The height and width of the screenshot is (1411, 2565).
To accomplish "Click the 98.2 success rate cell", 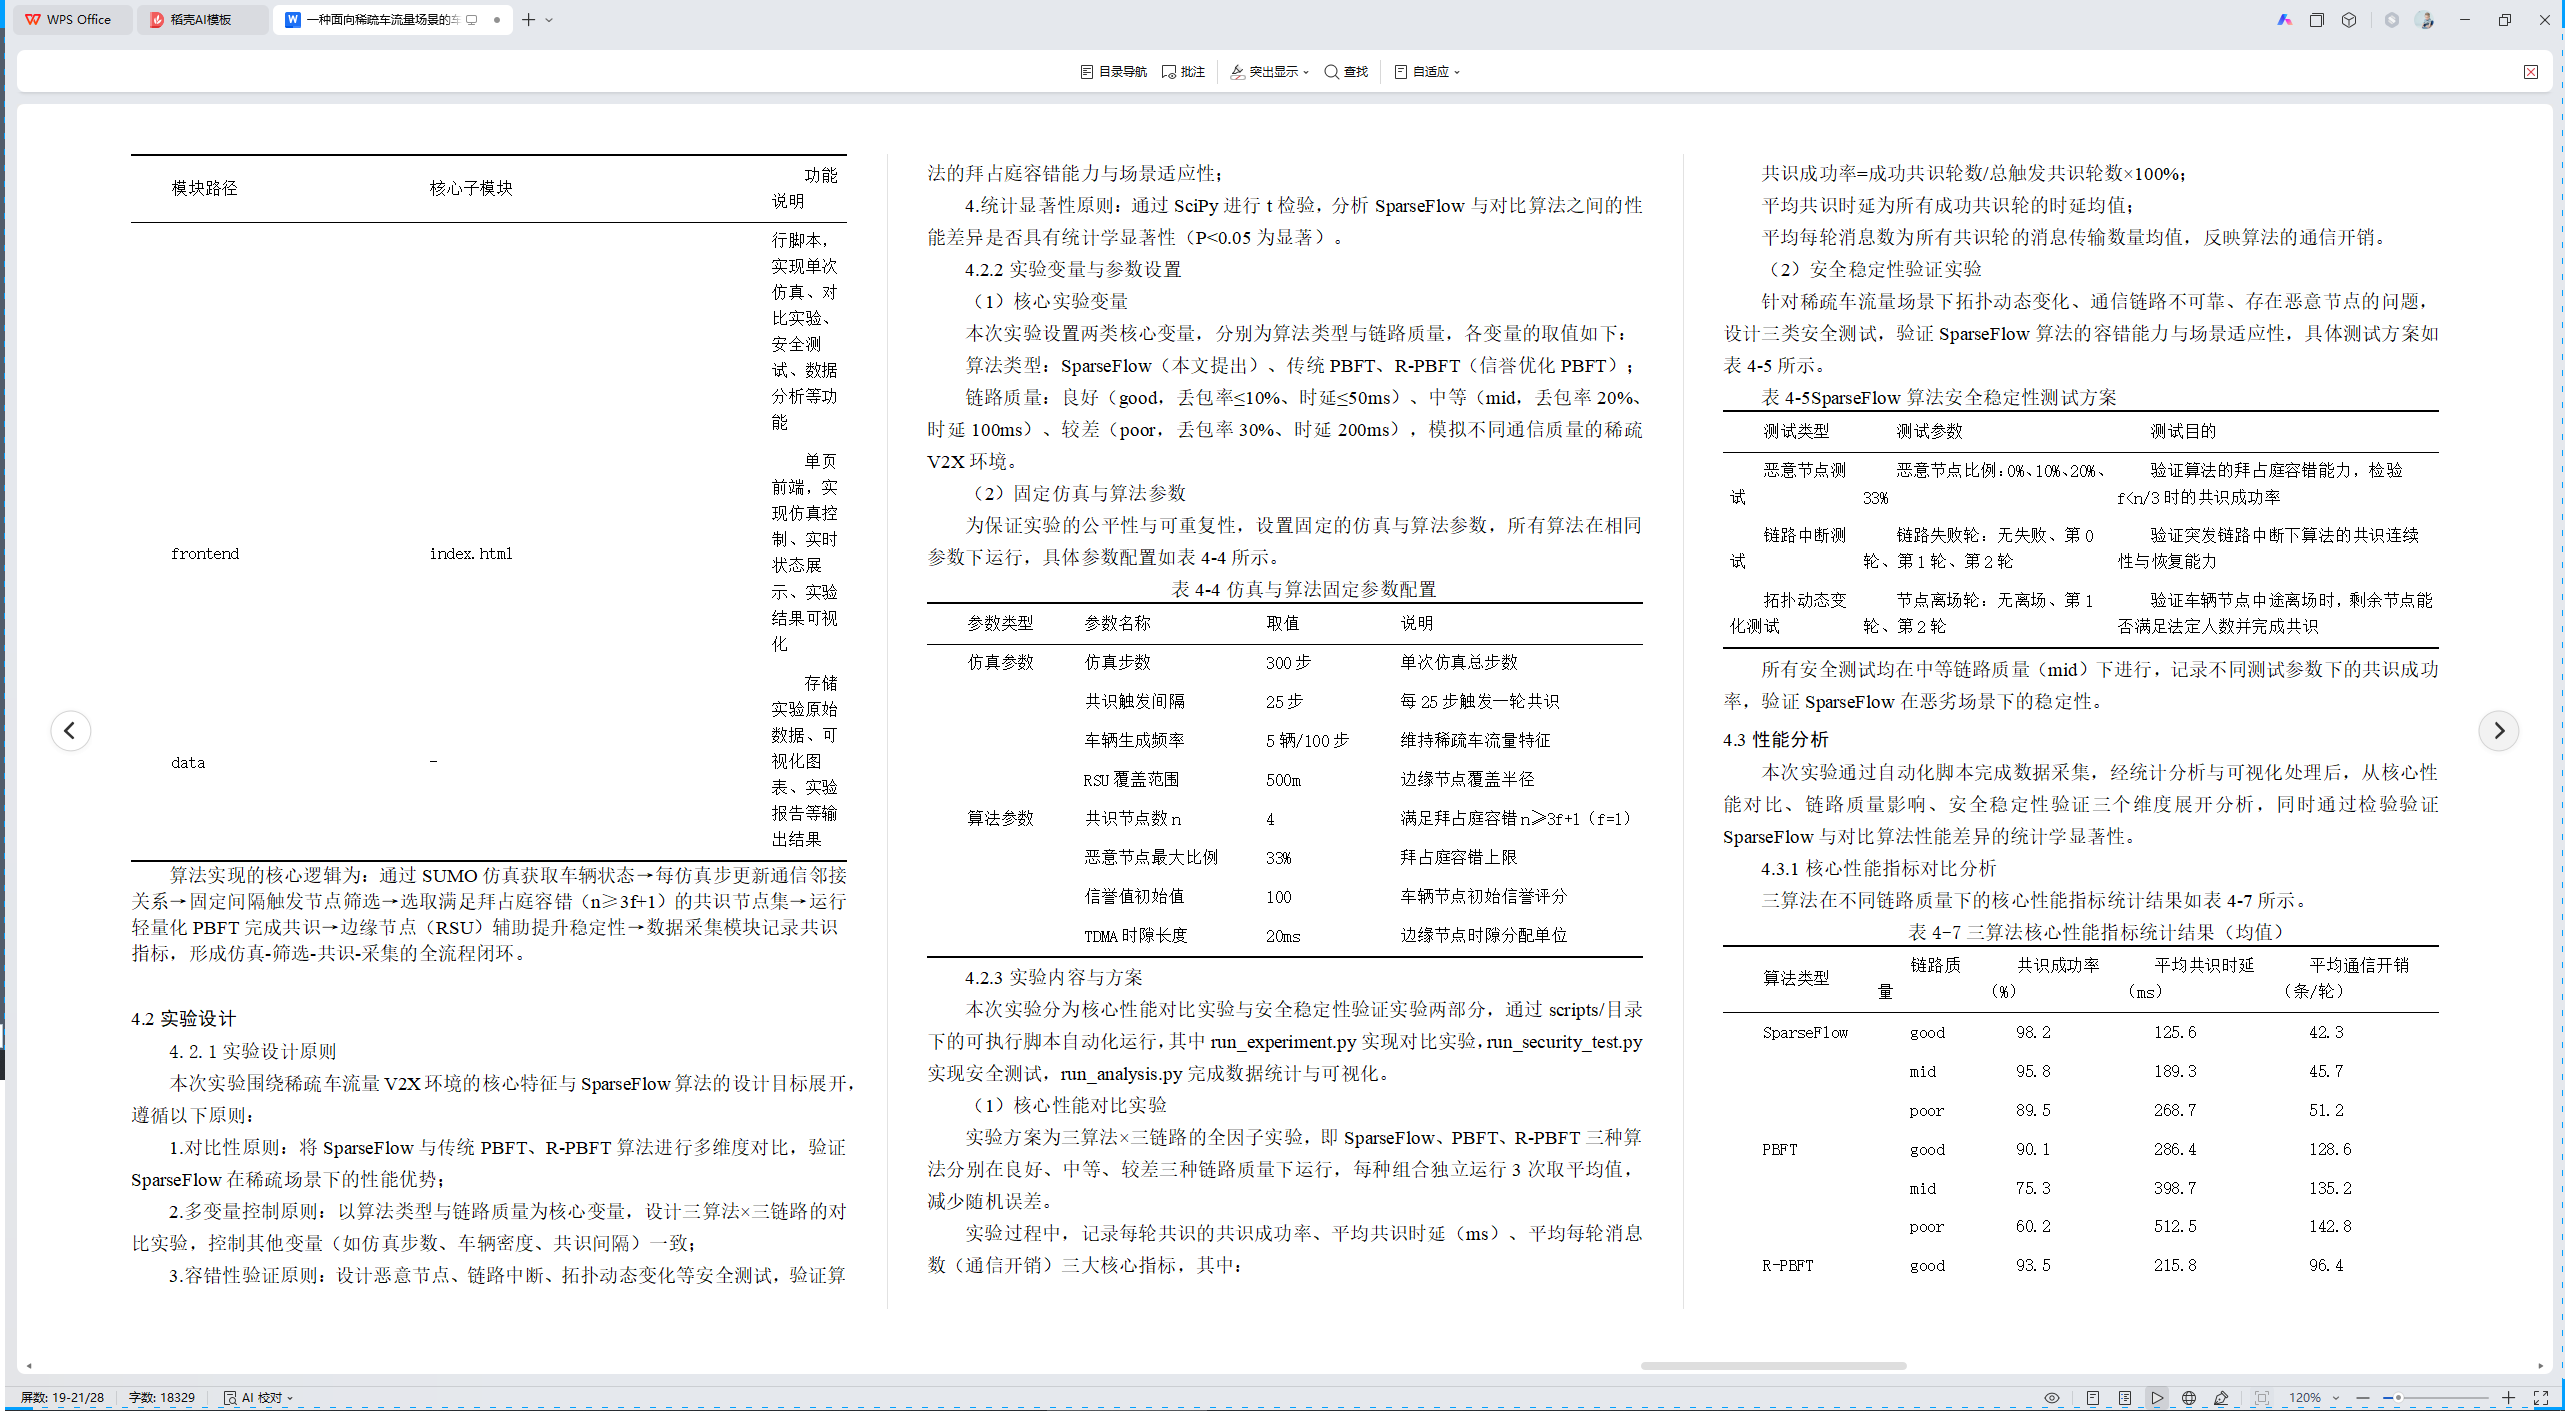I will 2033,1033.
